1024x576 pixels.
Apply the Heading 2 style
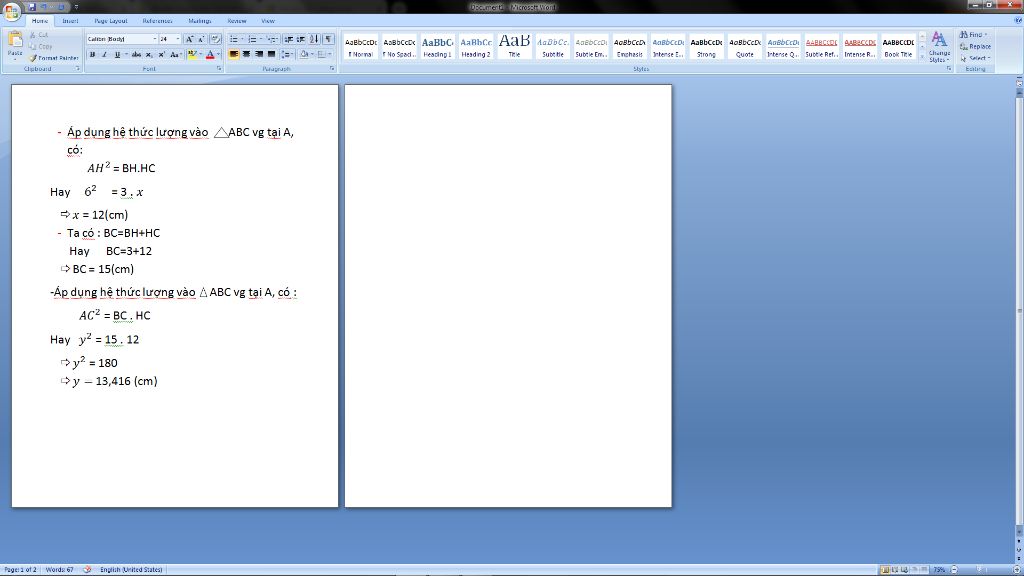(x=475, y=47)
